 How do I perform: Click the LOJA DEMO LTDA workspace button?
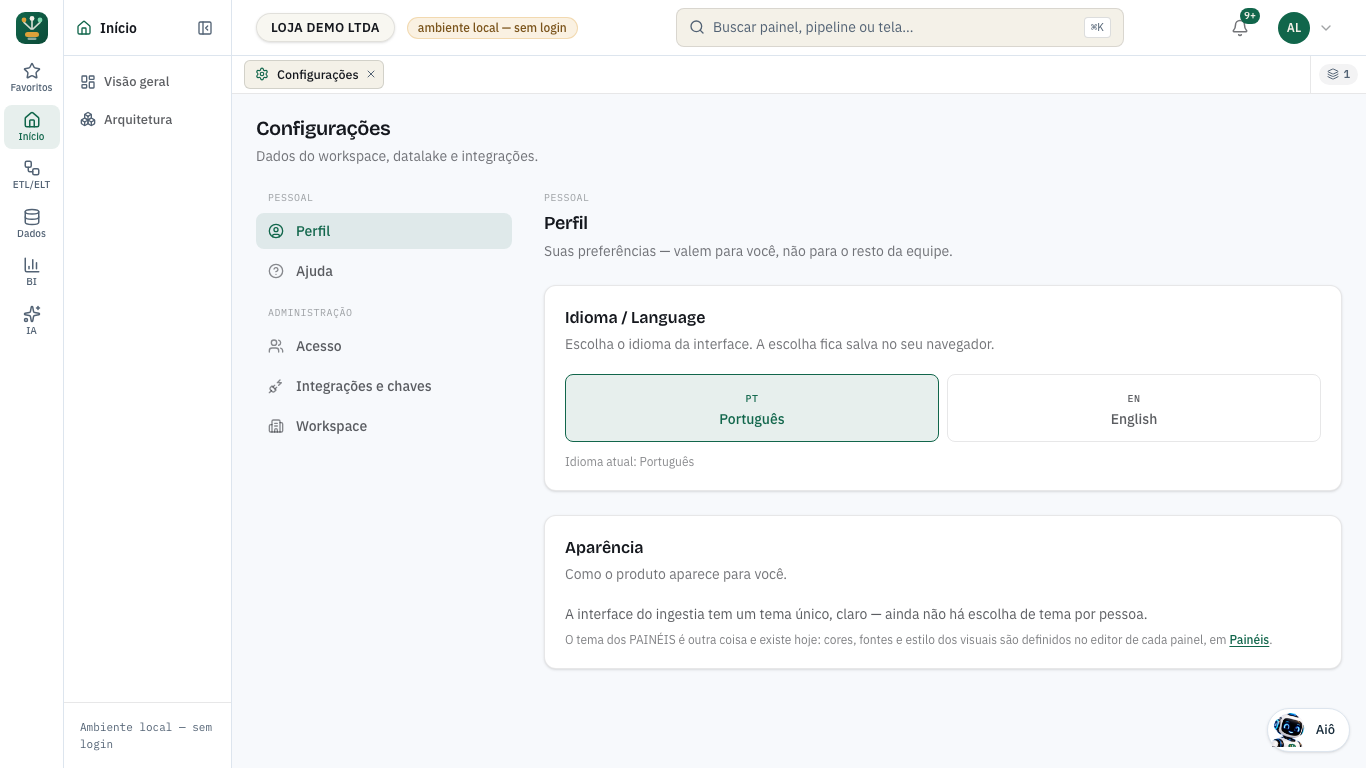click(x=325, y=28)
